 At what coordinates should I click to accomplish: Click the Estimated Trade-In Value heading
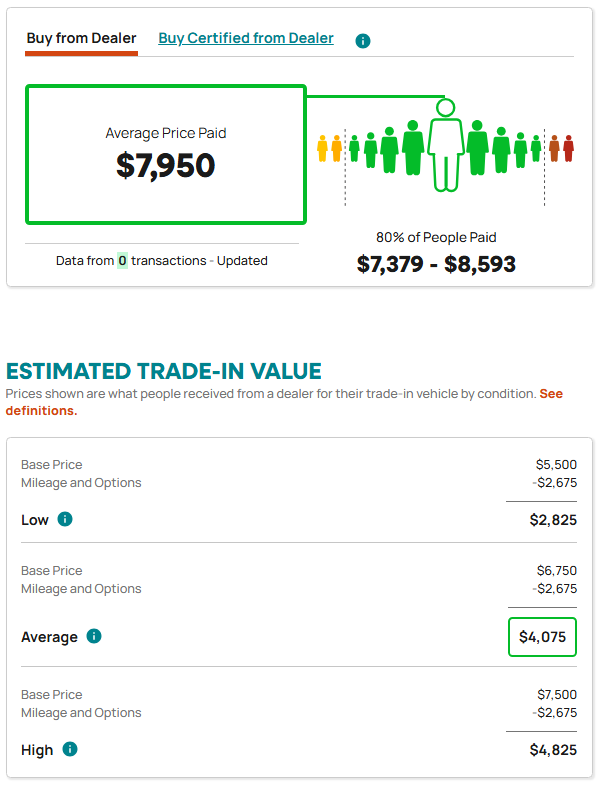[x=164, y=371]
